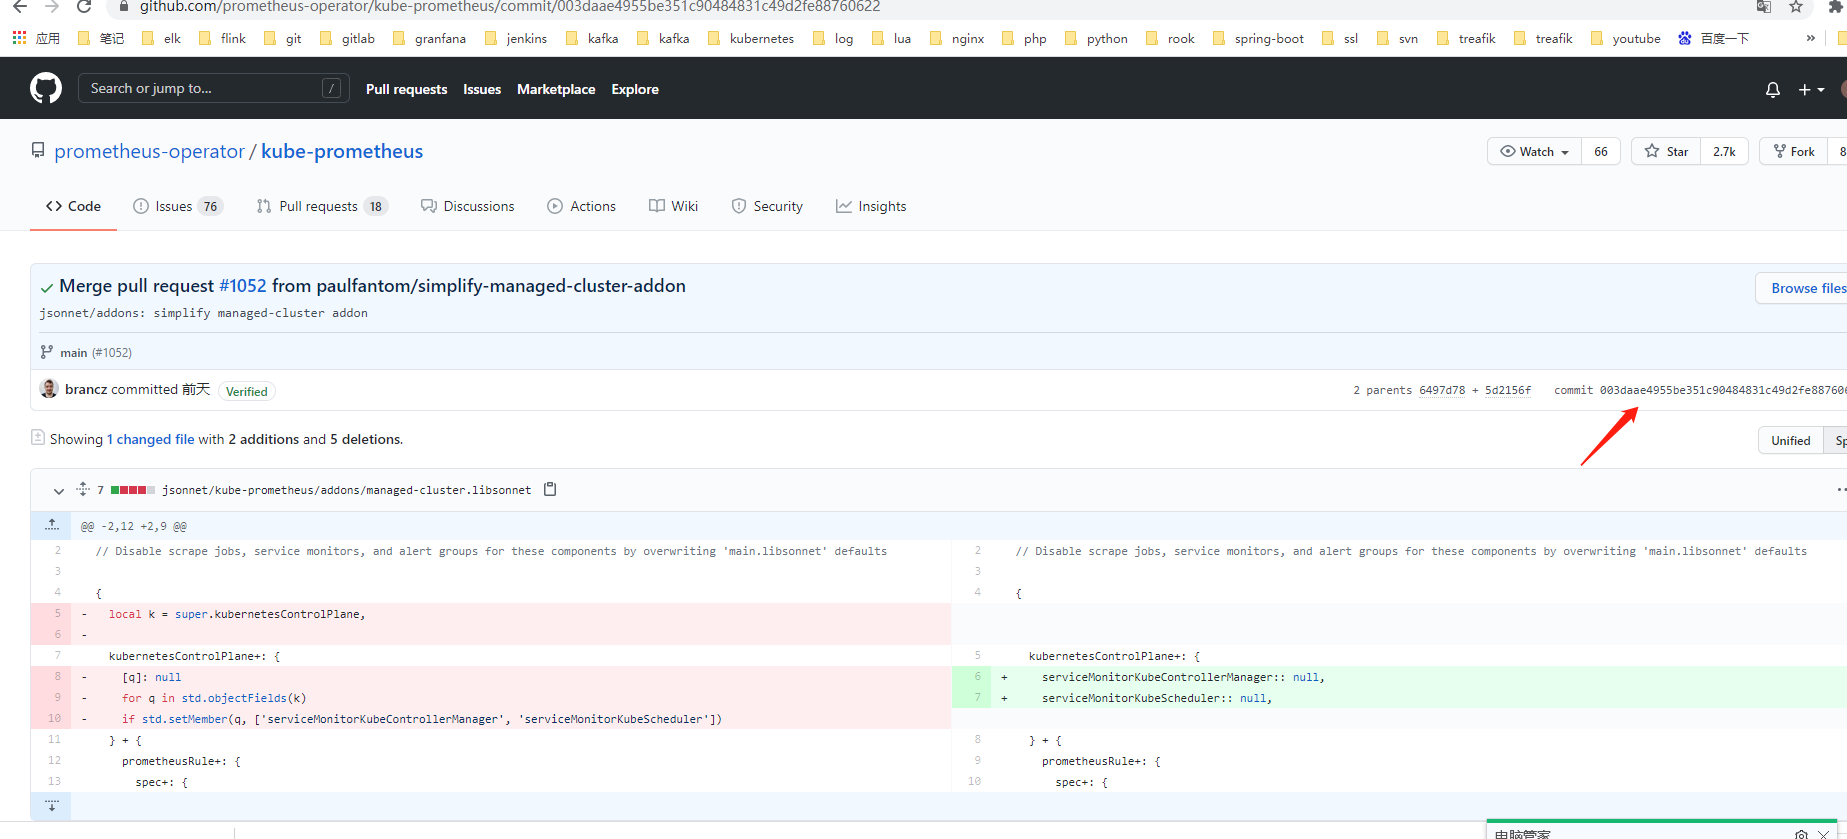Open the notifications bell
Image resolution: width=1847 pixels, height=839 pixels.
(x=1772, y=89)
